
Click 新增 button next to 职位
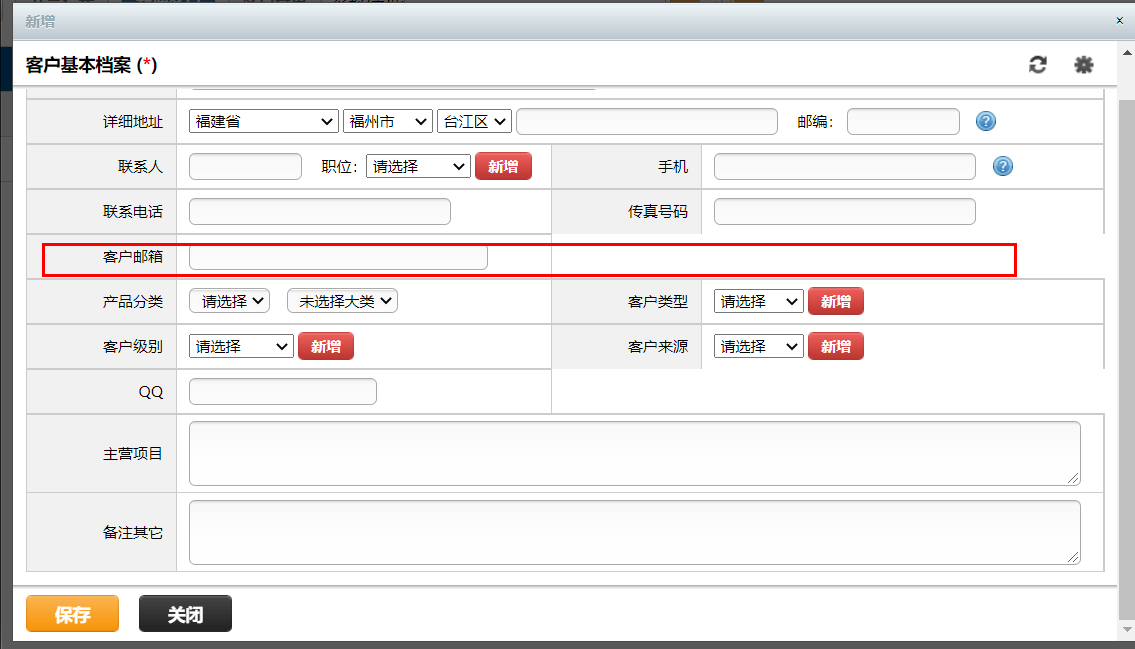pos(503,166)
